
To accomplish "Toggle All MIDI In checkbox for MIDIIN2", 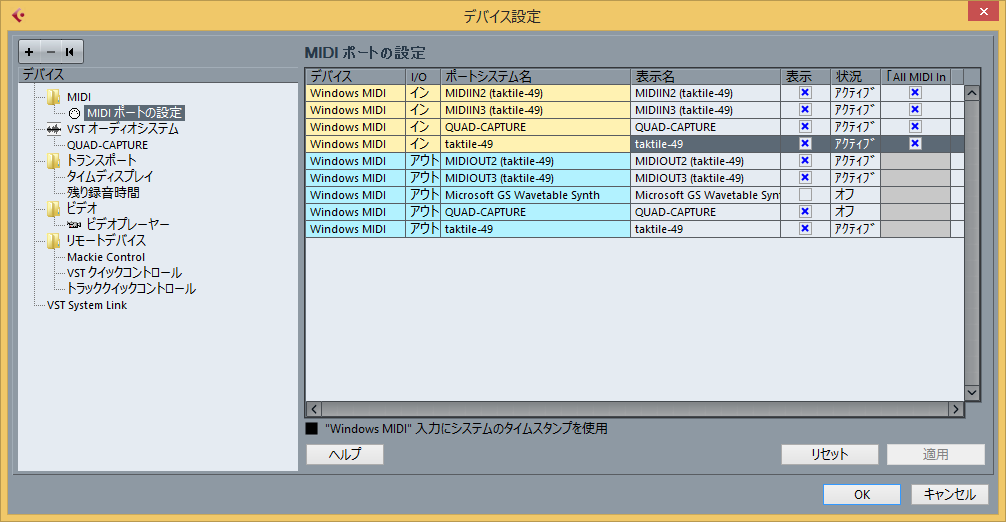I will point(916,93).
